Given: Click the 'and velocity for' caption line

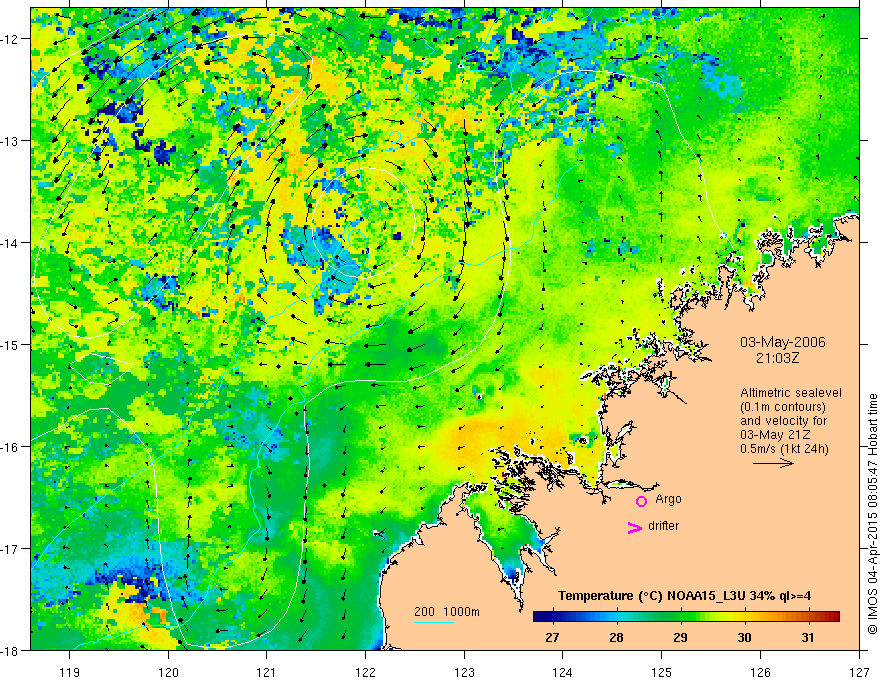Looking at the screenshot, I should pyautogui.click(x=783, y=421).
